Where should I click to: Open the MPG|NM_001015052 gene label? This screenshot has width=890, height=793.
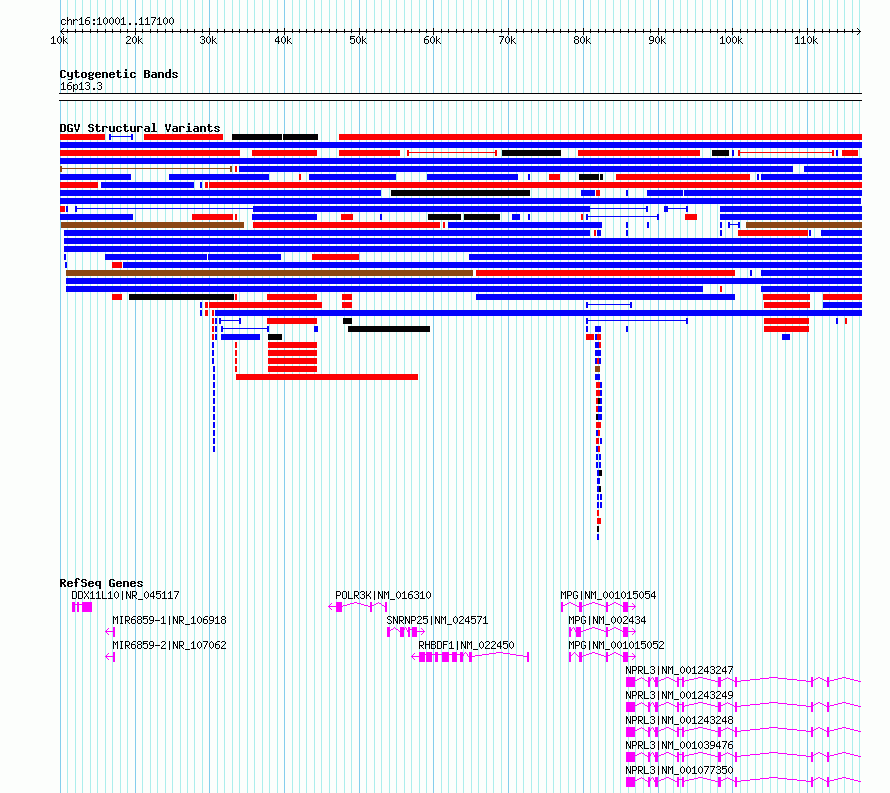pyautogui.click(x=616, y=645)
